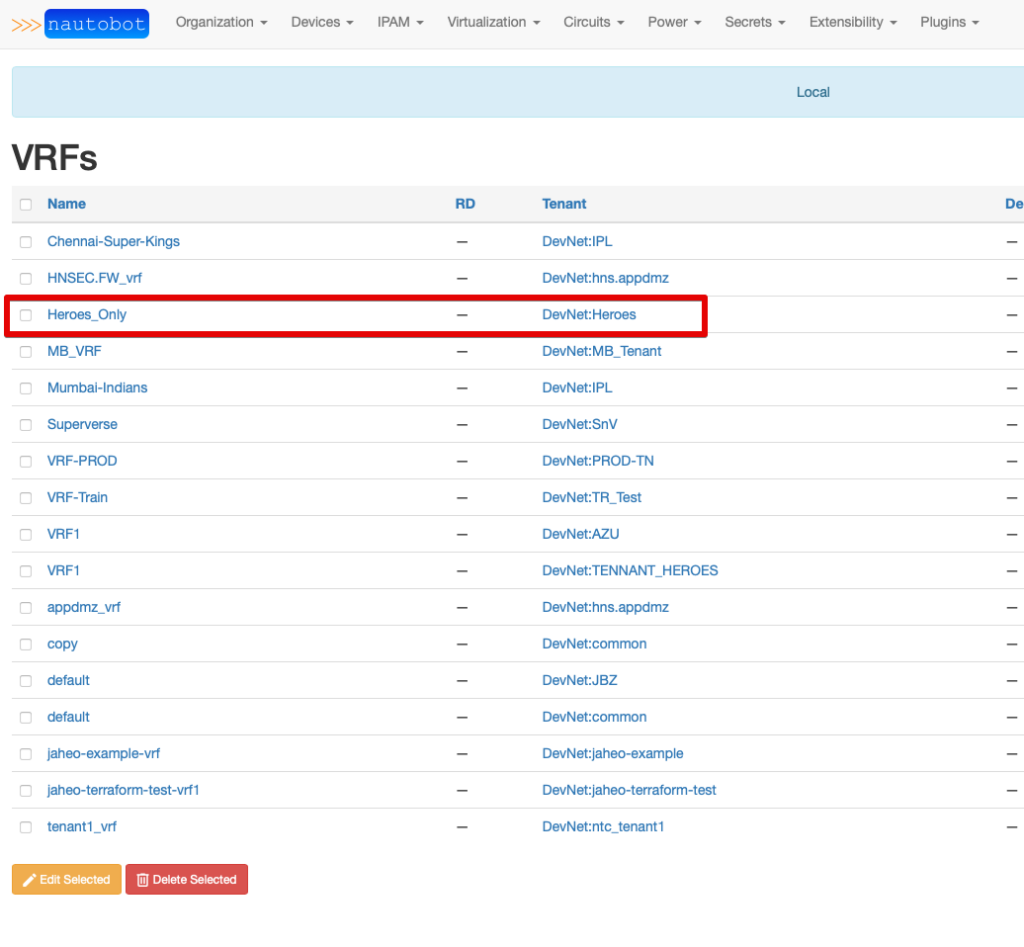Open the tenant1_vrf link
Image resolution: width=1024 pixels, height=947 pixels.
pyautogui.click(x=82, y=826)
